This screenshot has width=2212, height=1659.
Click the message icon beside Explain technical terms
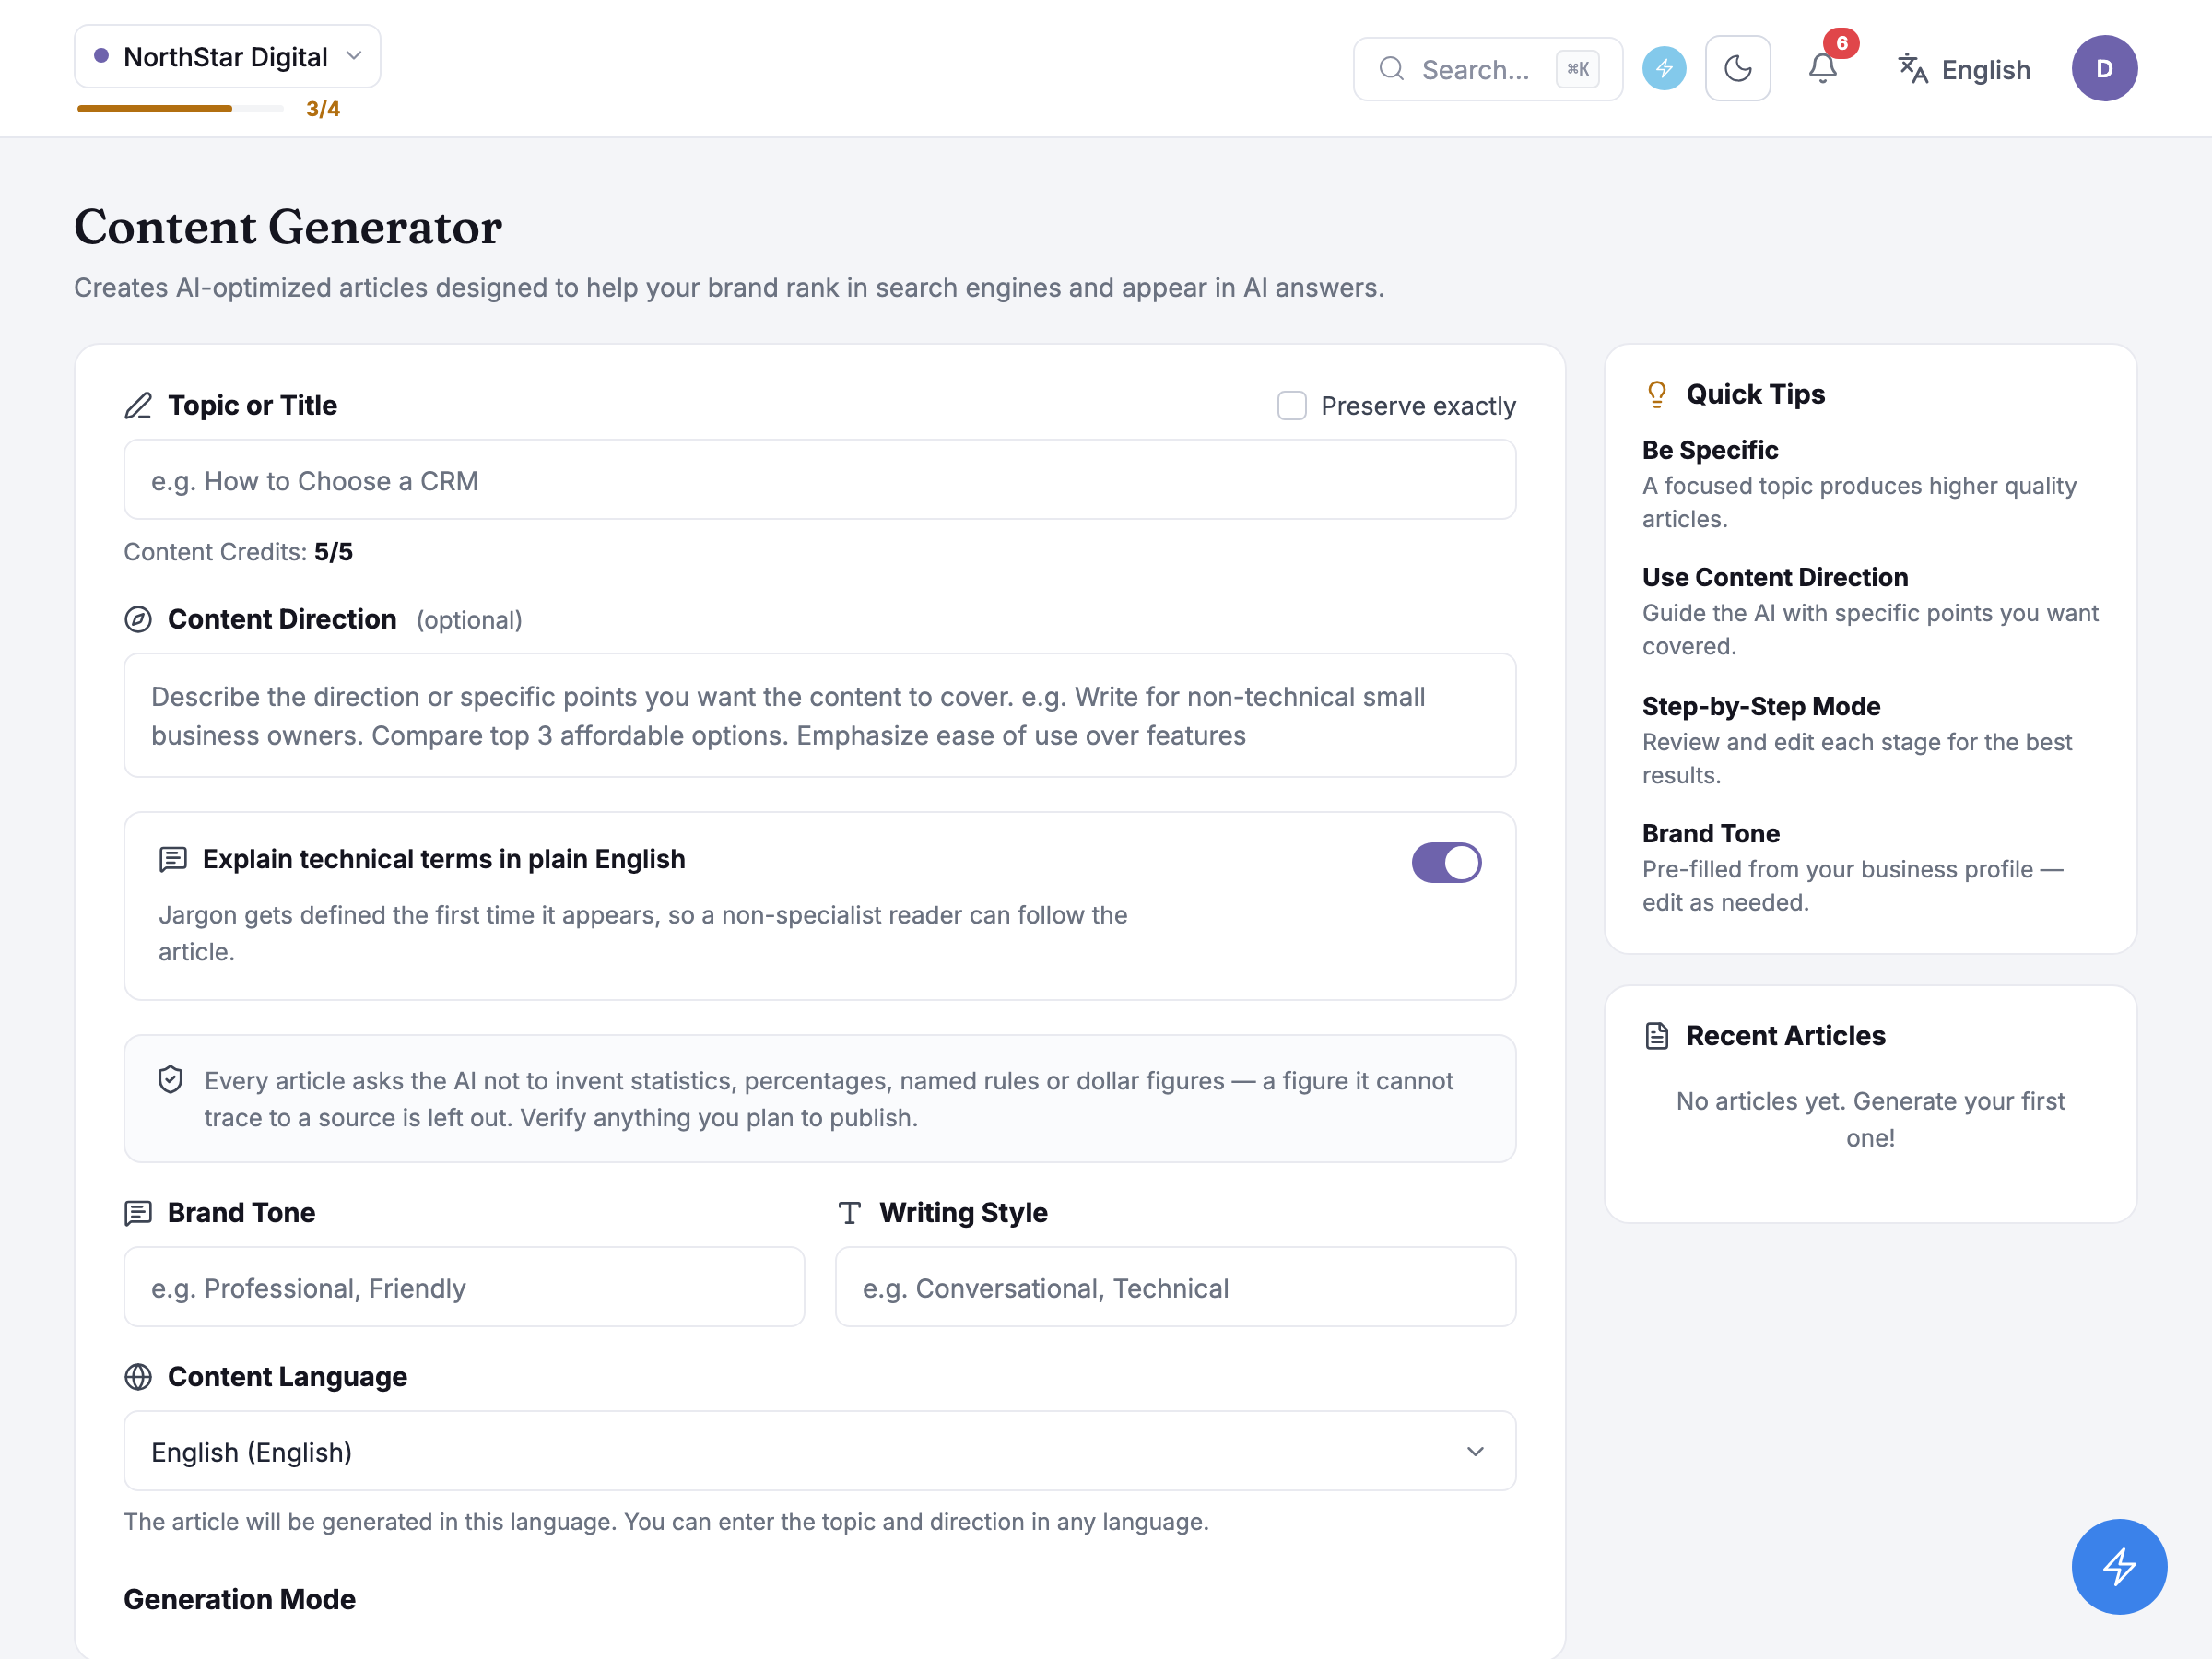(x=173, y=859)
